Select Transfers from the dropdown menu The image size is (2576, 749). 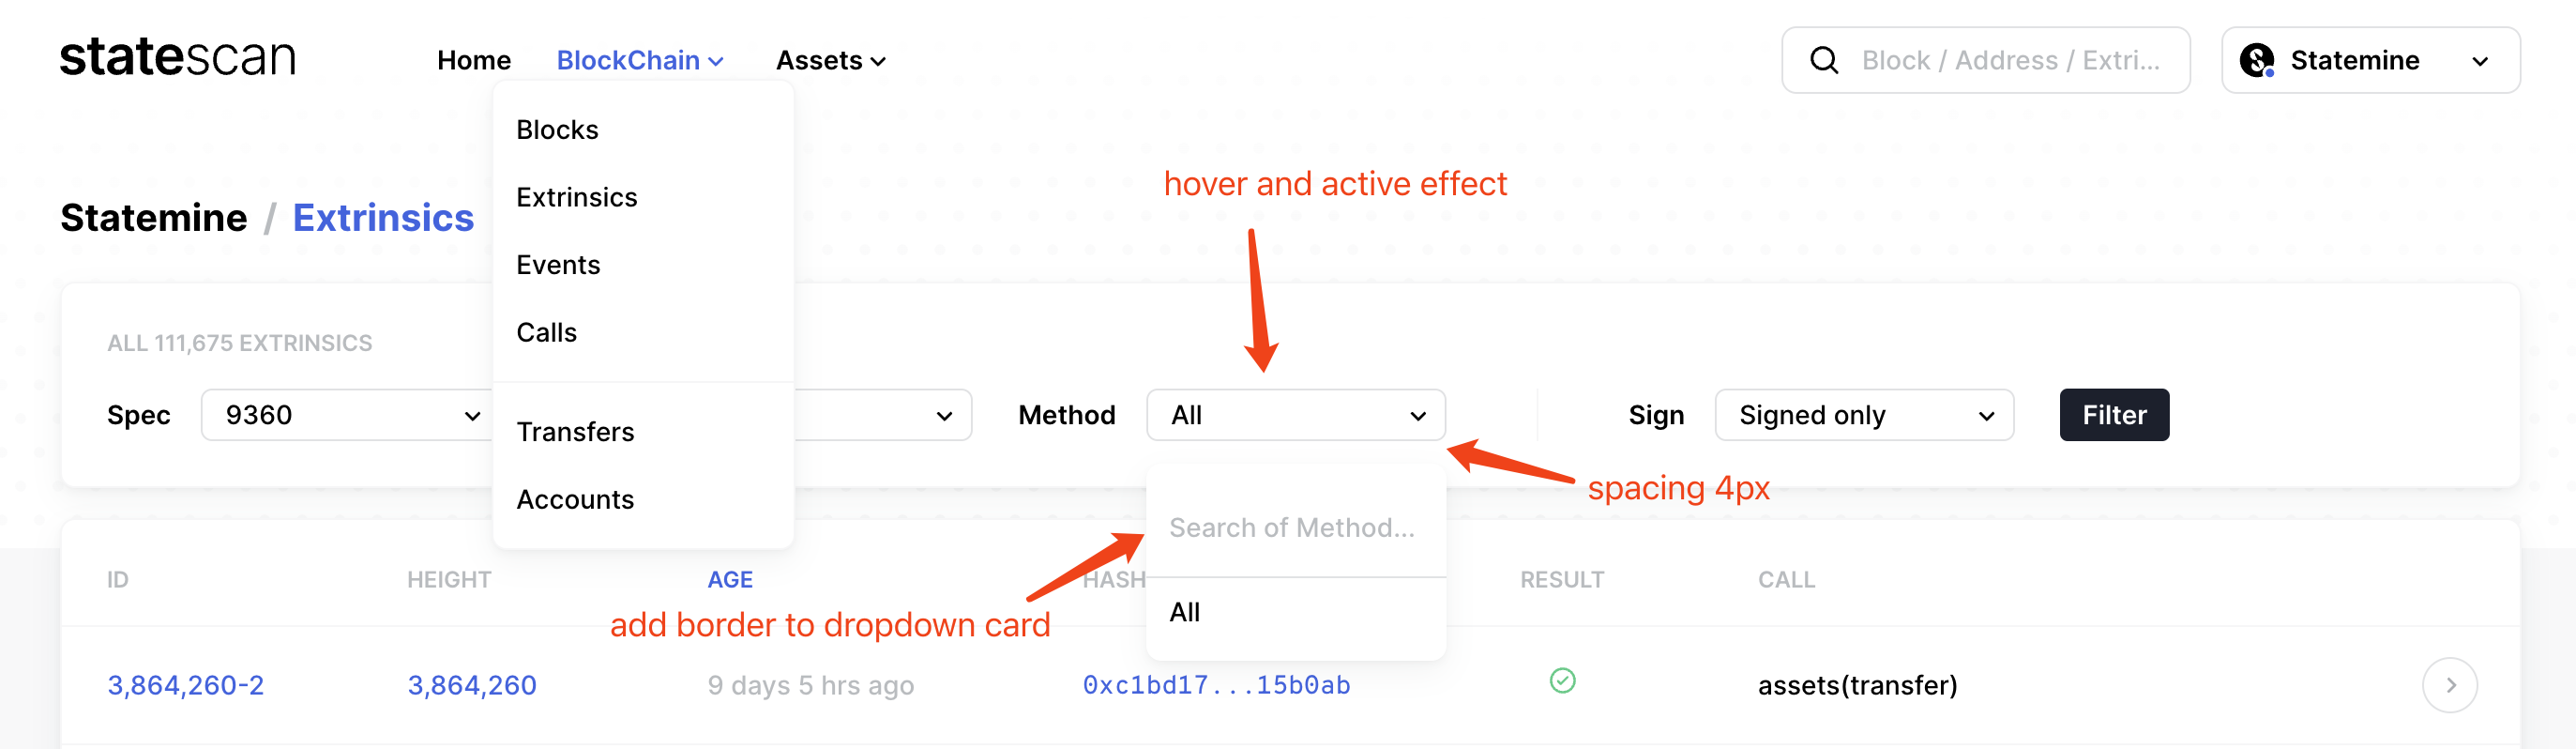pos(575,431)
